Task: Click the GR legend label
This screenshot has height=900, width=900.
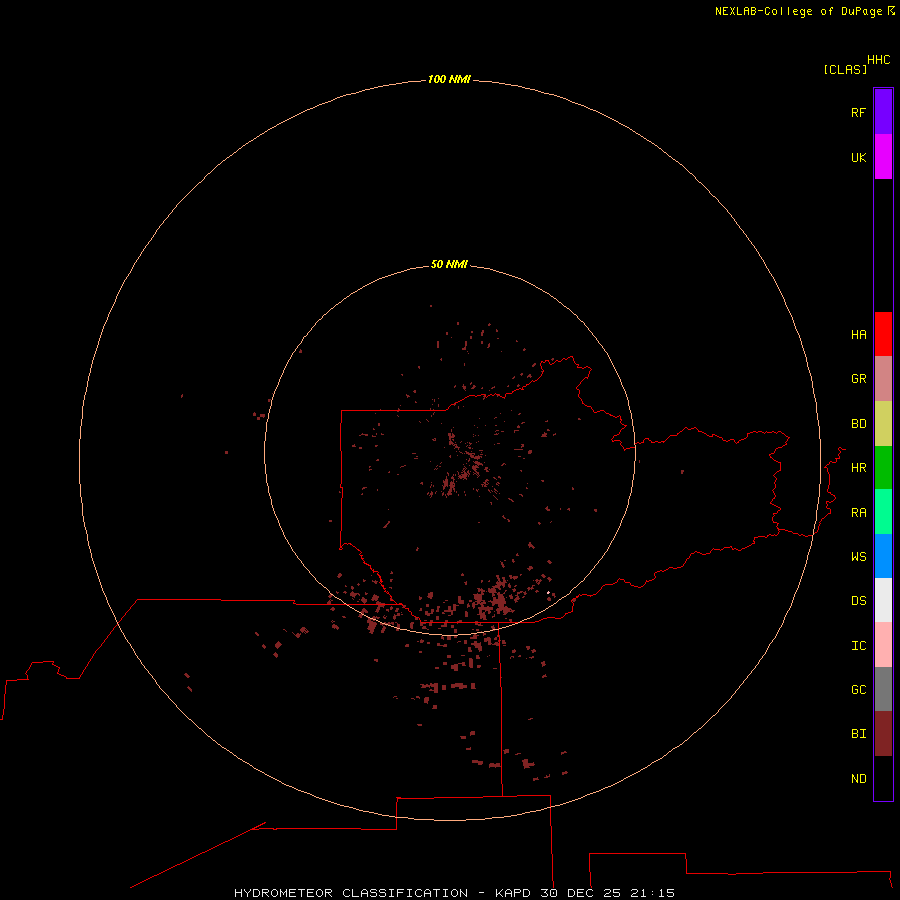Action: [x=858, y=379]
